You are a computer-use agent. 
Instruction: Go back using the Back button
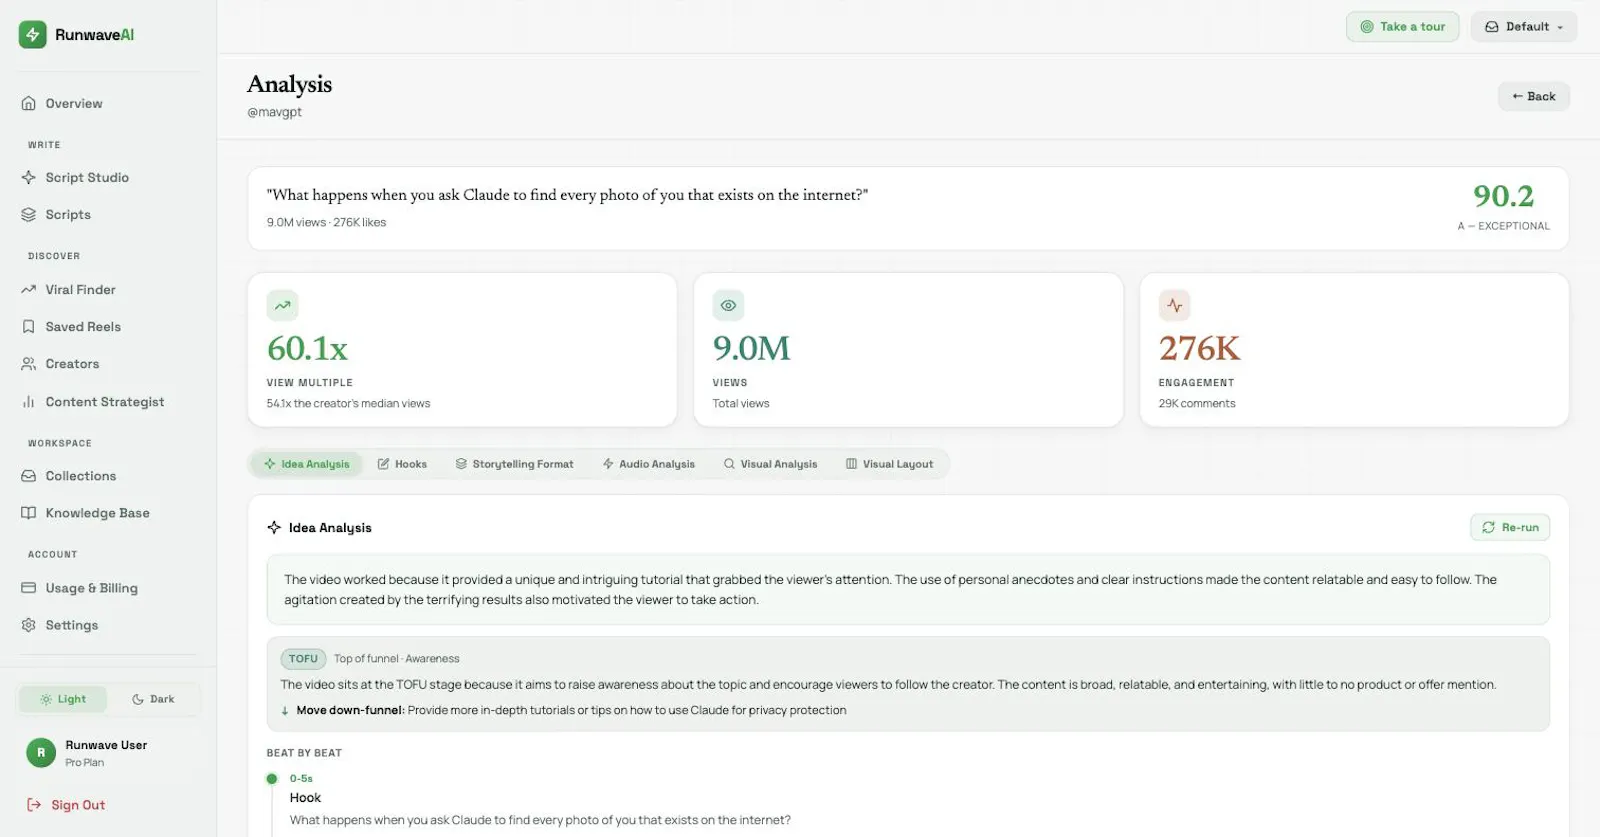pos(1534,97)
